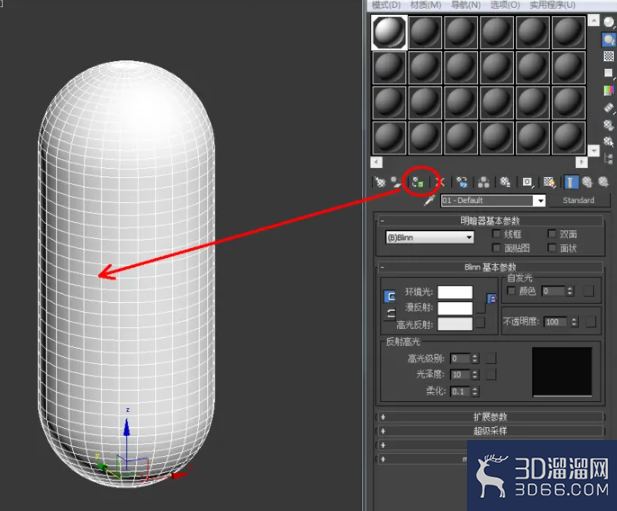This screenshot has width=617, height=511.
Task: Toggle the Show End Result icon
Action: 571,182
